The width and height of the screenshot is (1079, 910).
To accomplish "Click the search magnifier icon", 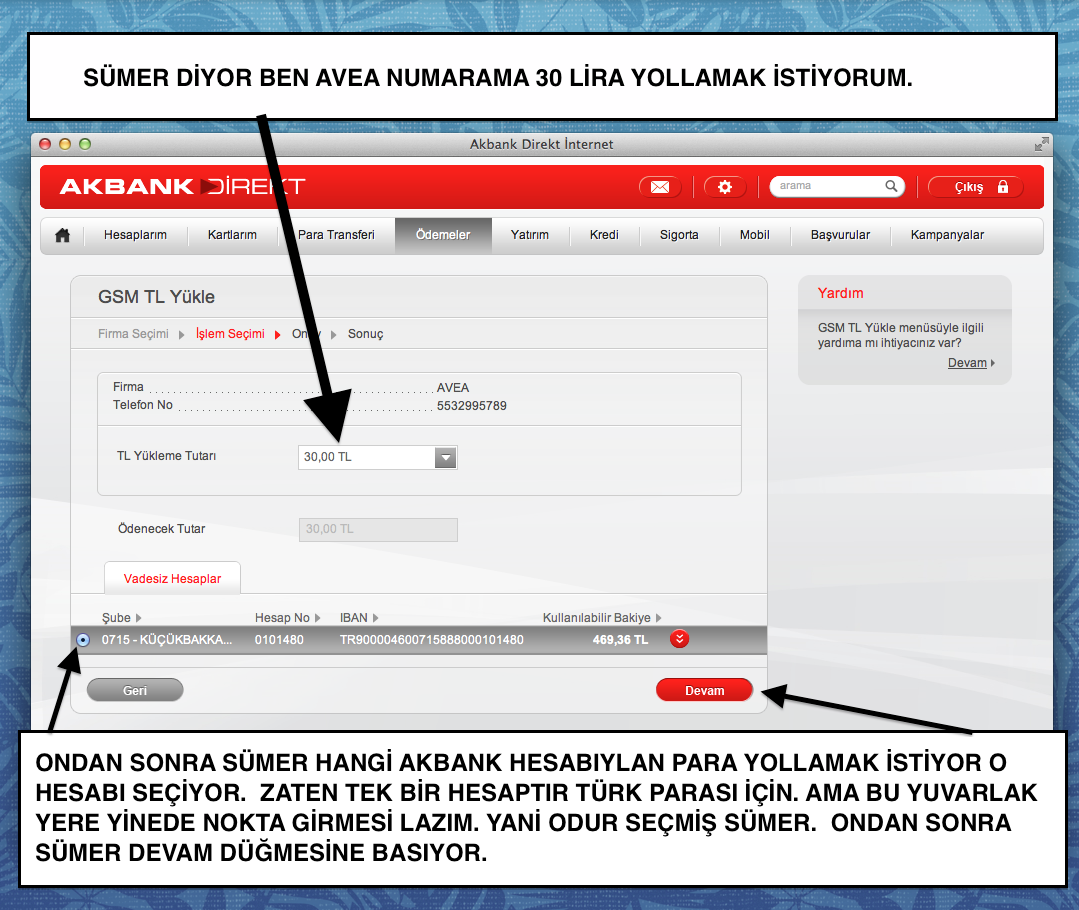I will tap(891, 186).
